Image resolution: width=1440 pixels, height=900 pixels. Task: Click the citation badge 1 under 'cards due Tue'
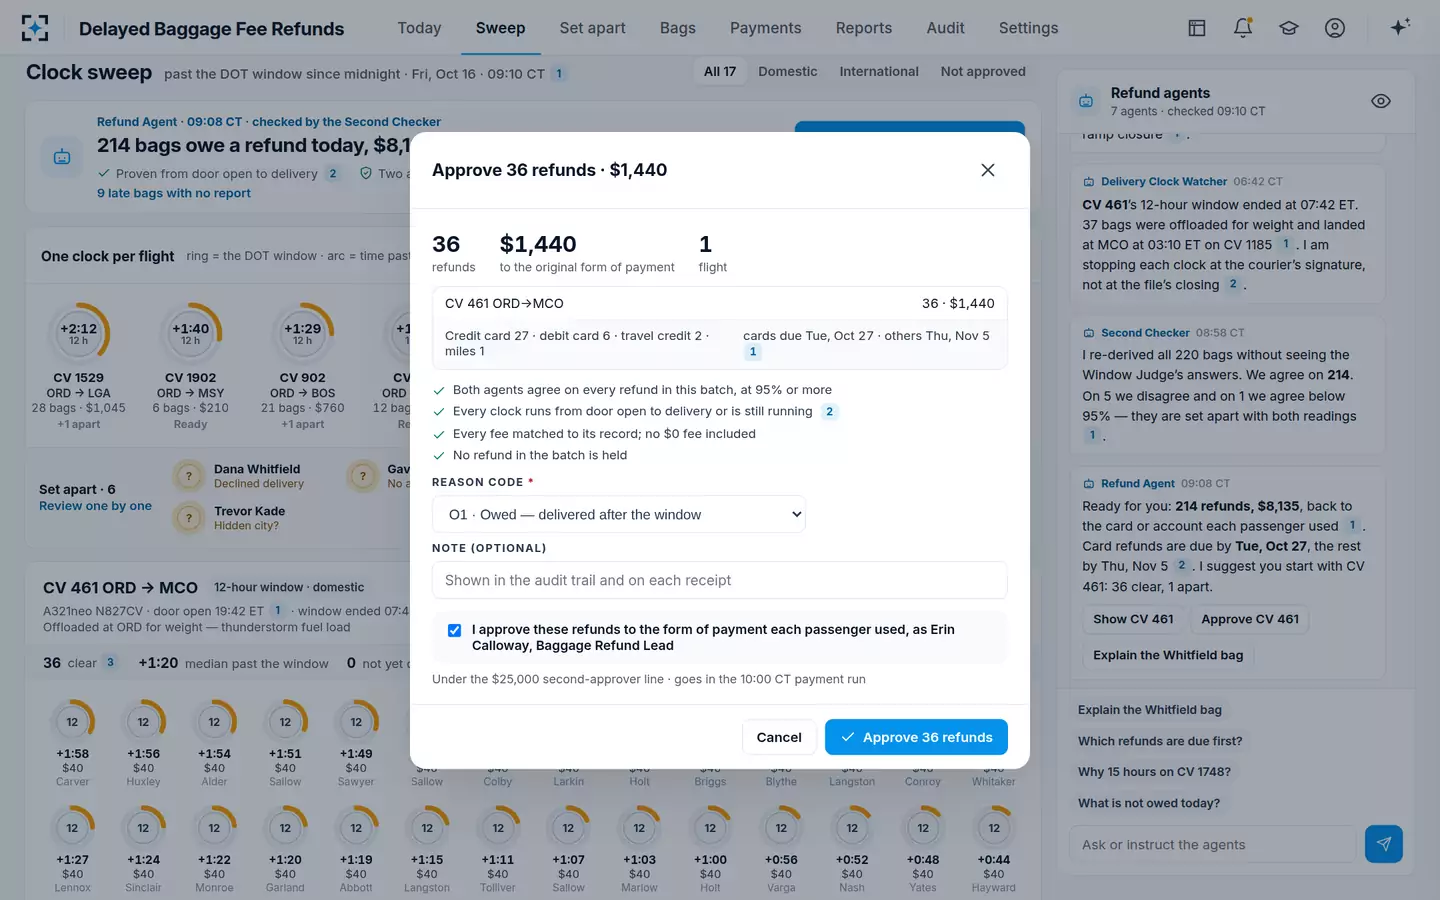753,352
